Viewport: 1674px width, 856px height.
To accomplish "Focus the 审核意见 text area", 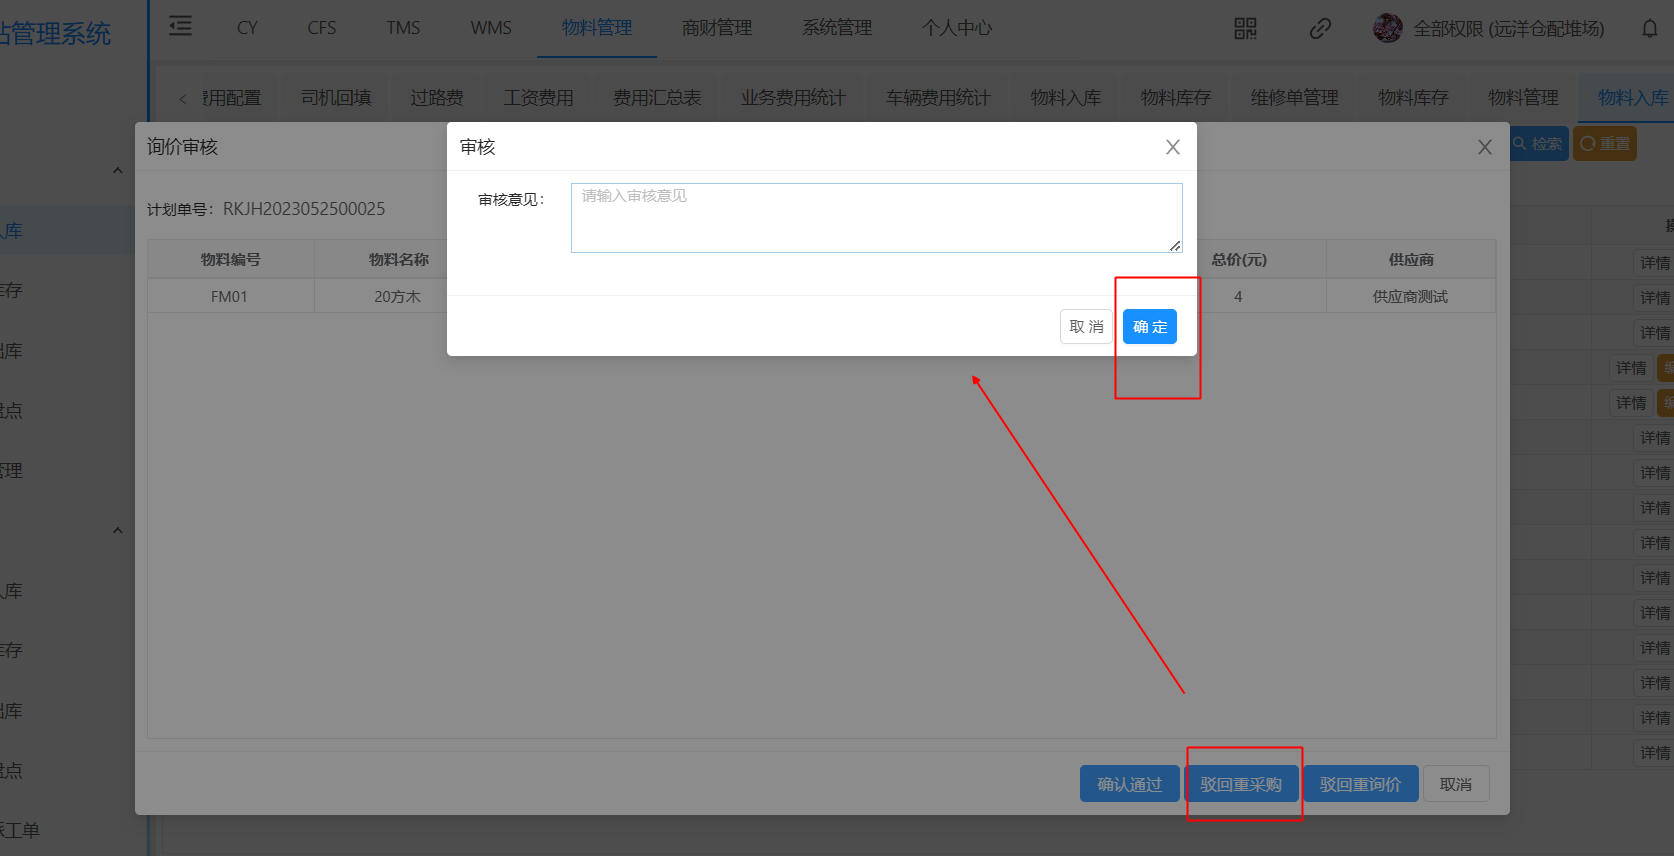I will tap(876, 218).
